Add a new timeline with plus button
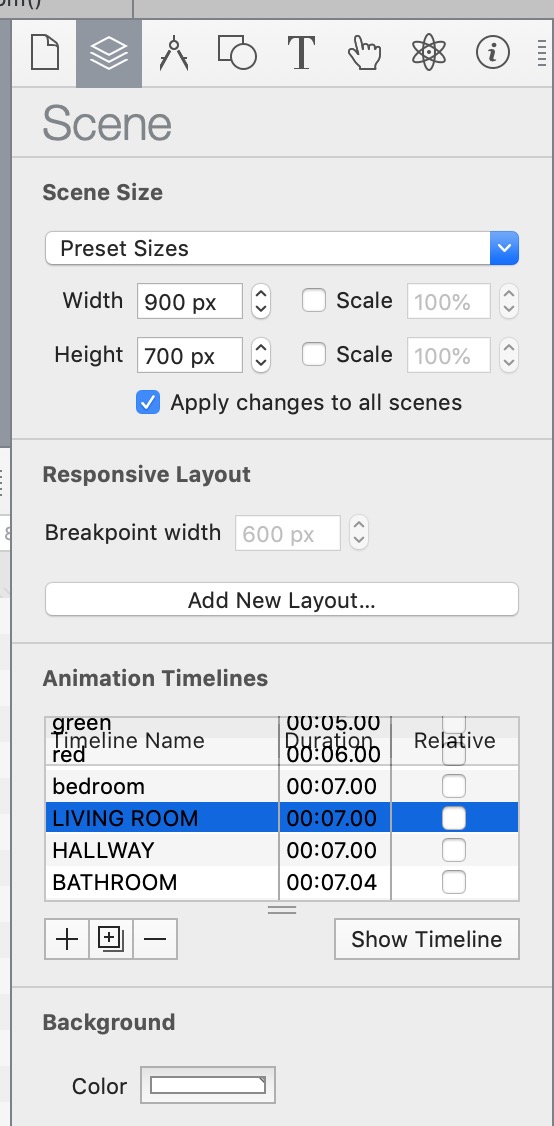 coord(67,939)
